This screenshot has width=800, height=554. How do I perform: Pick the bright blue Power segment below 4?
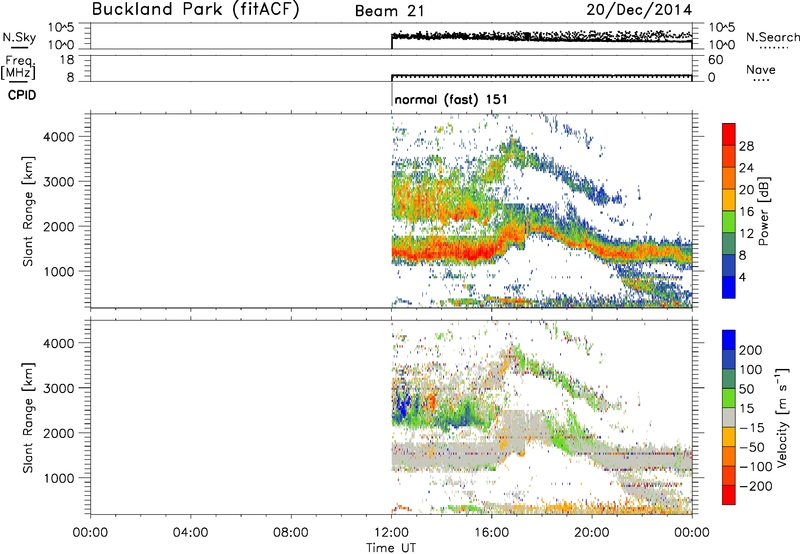point(729,287)
